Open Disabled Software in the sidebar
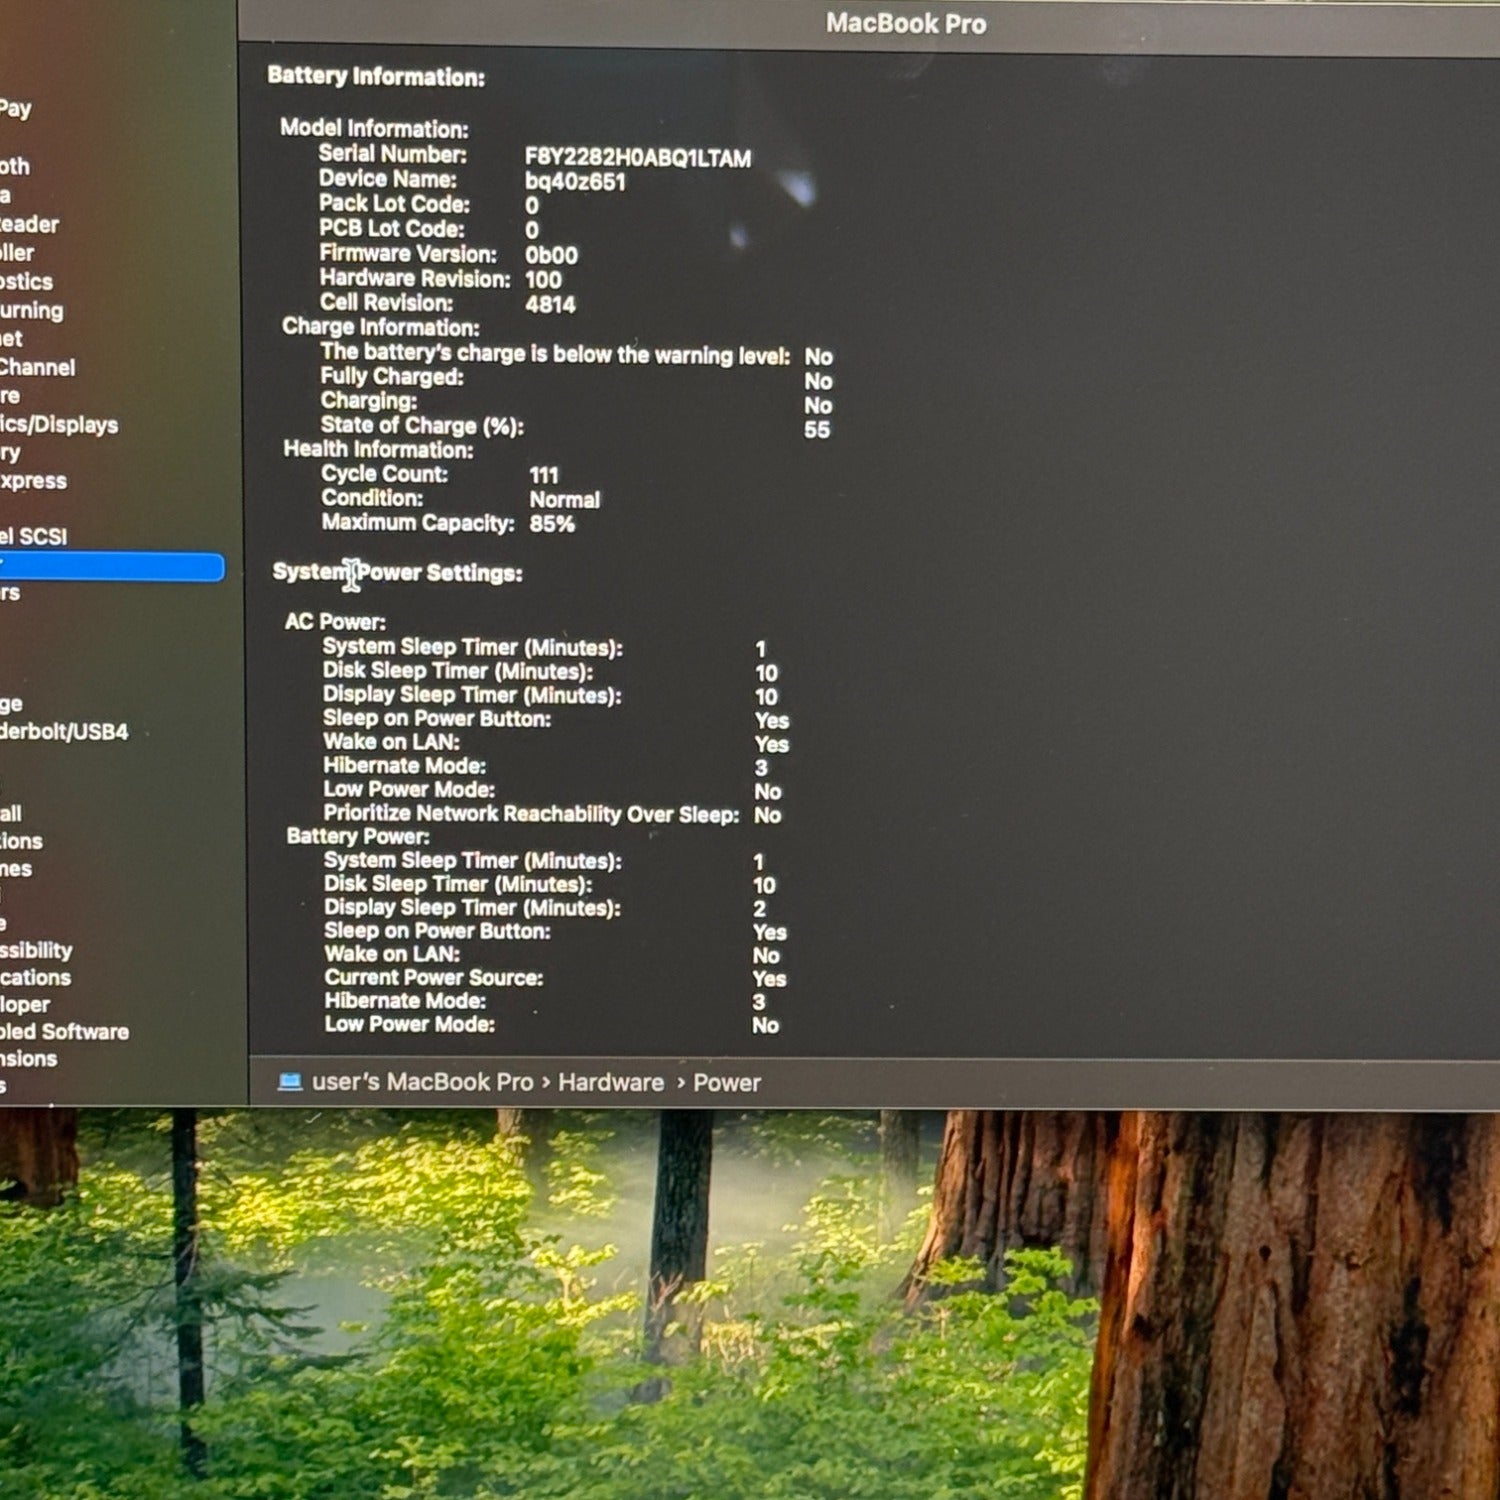Image resolution: width=1500 pixels, height=1500 pixels. [x=65, y=1032]
